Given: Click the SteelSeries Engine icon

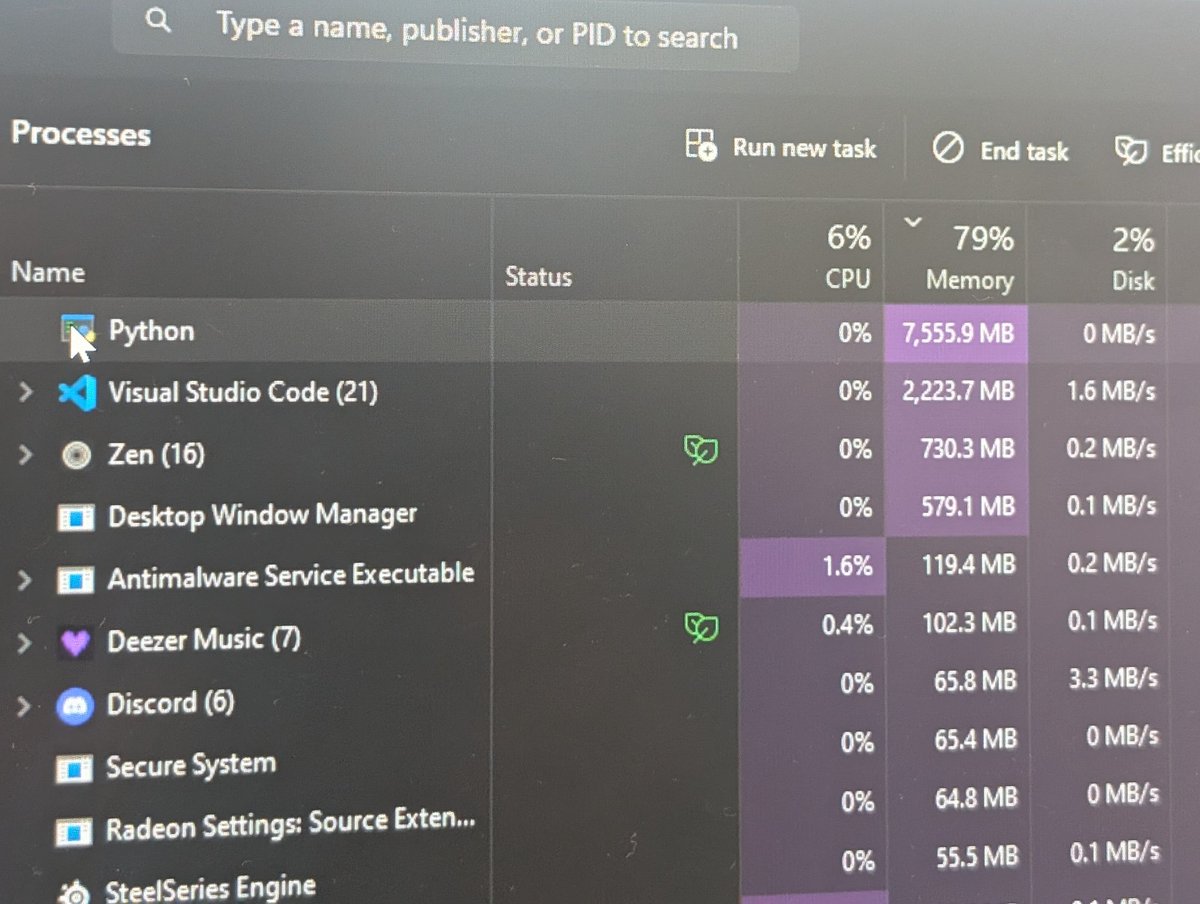Looking at the screenshot, I should coord(76,892).
